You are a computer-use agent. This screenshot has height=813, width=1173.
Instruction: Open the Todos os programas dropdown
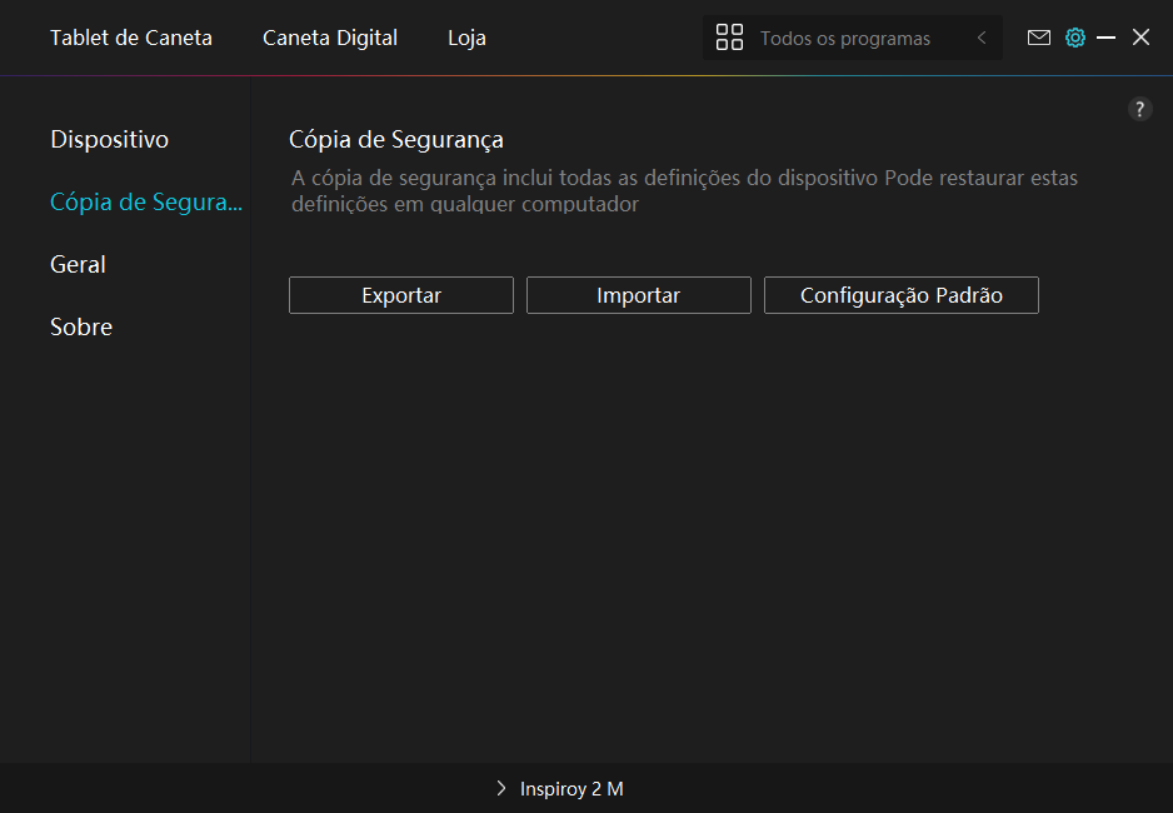[845, 39]
